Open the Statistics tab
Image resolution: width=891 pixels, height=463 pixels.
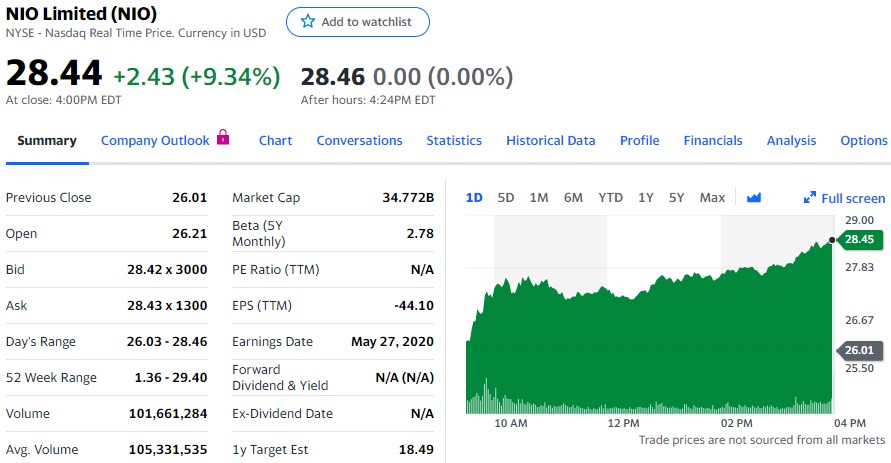click(454, 141)
